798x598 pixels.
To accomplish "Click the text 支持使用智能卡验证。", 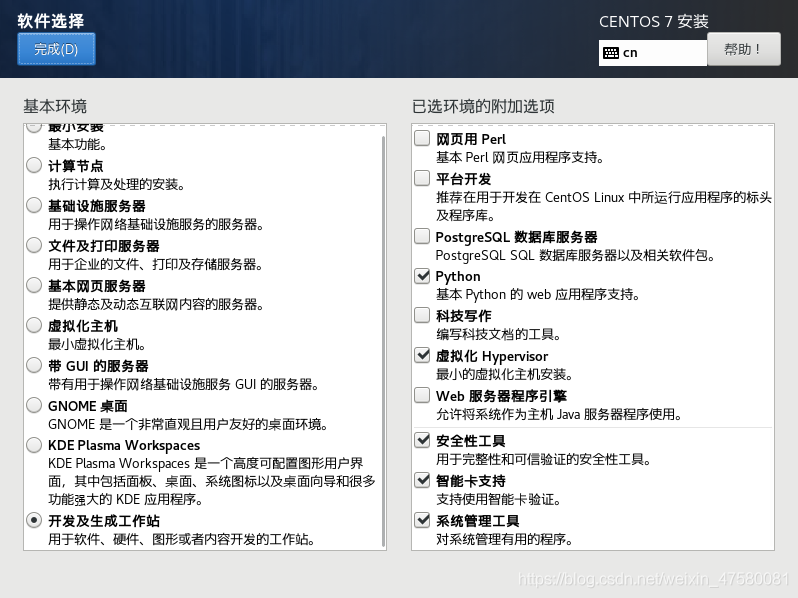I will [499, 499].
